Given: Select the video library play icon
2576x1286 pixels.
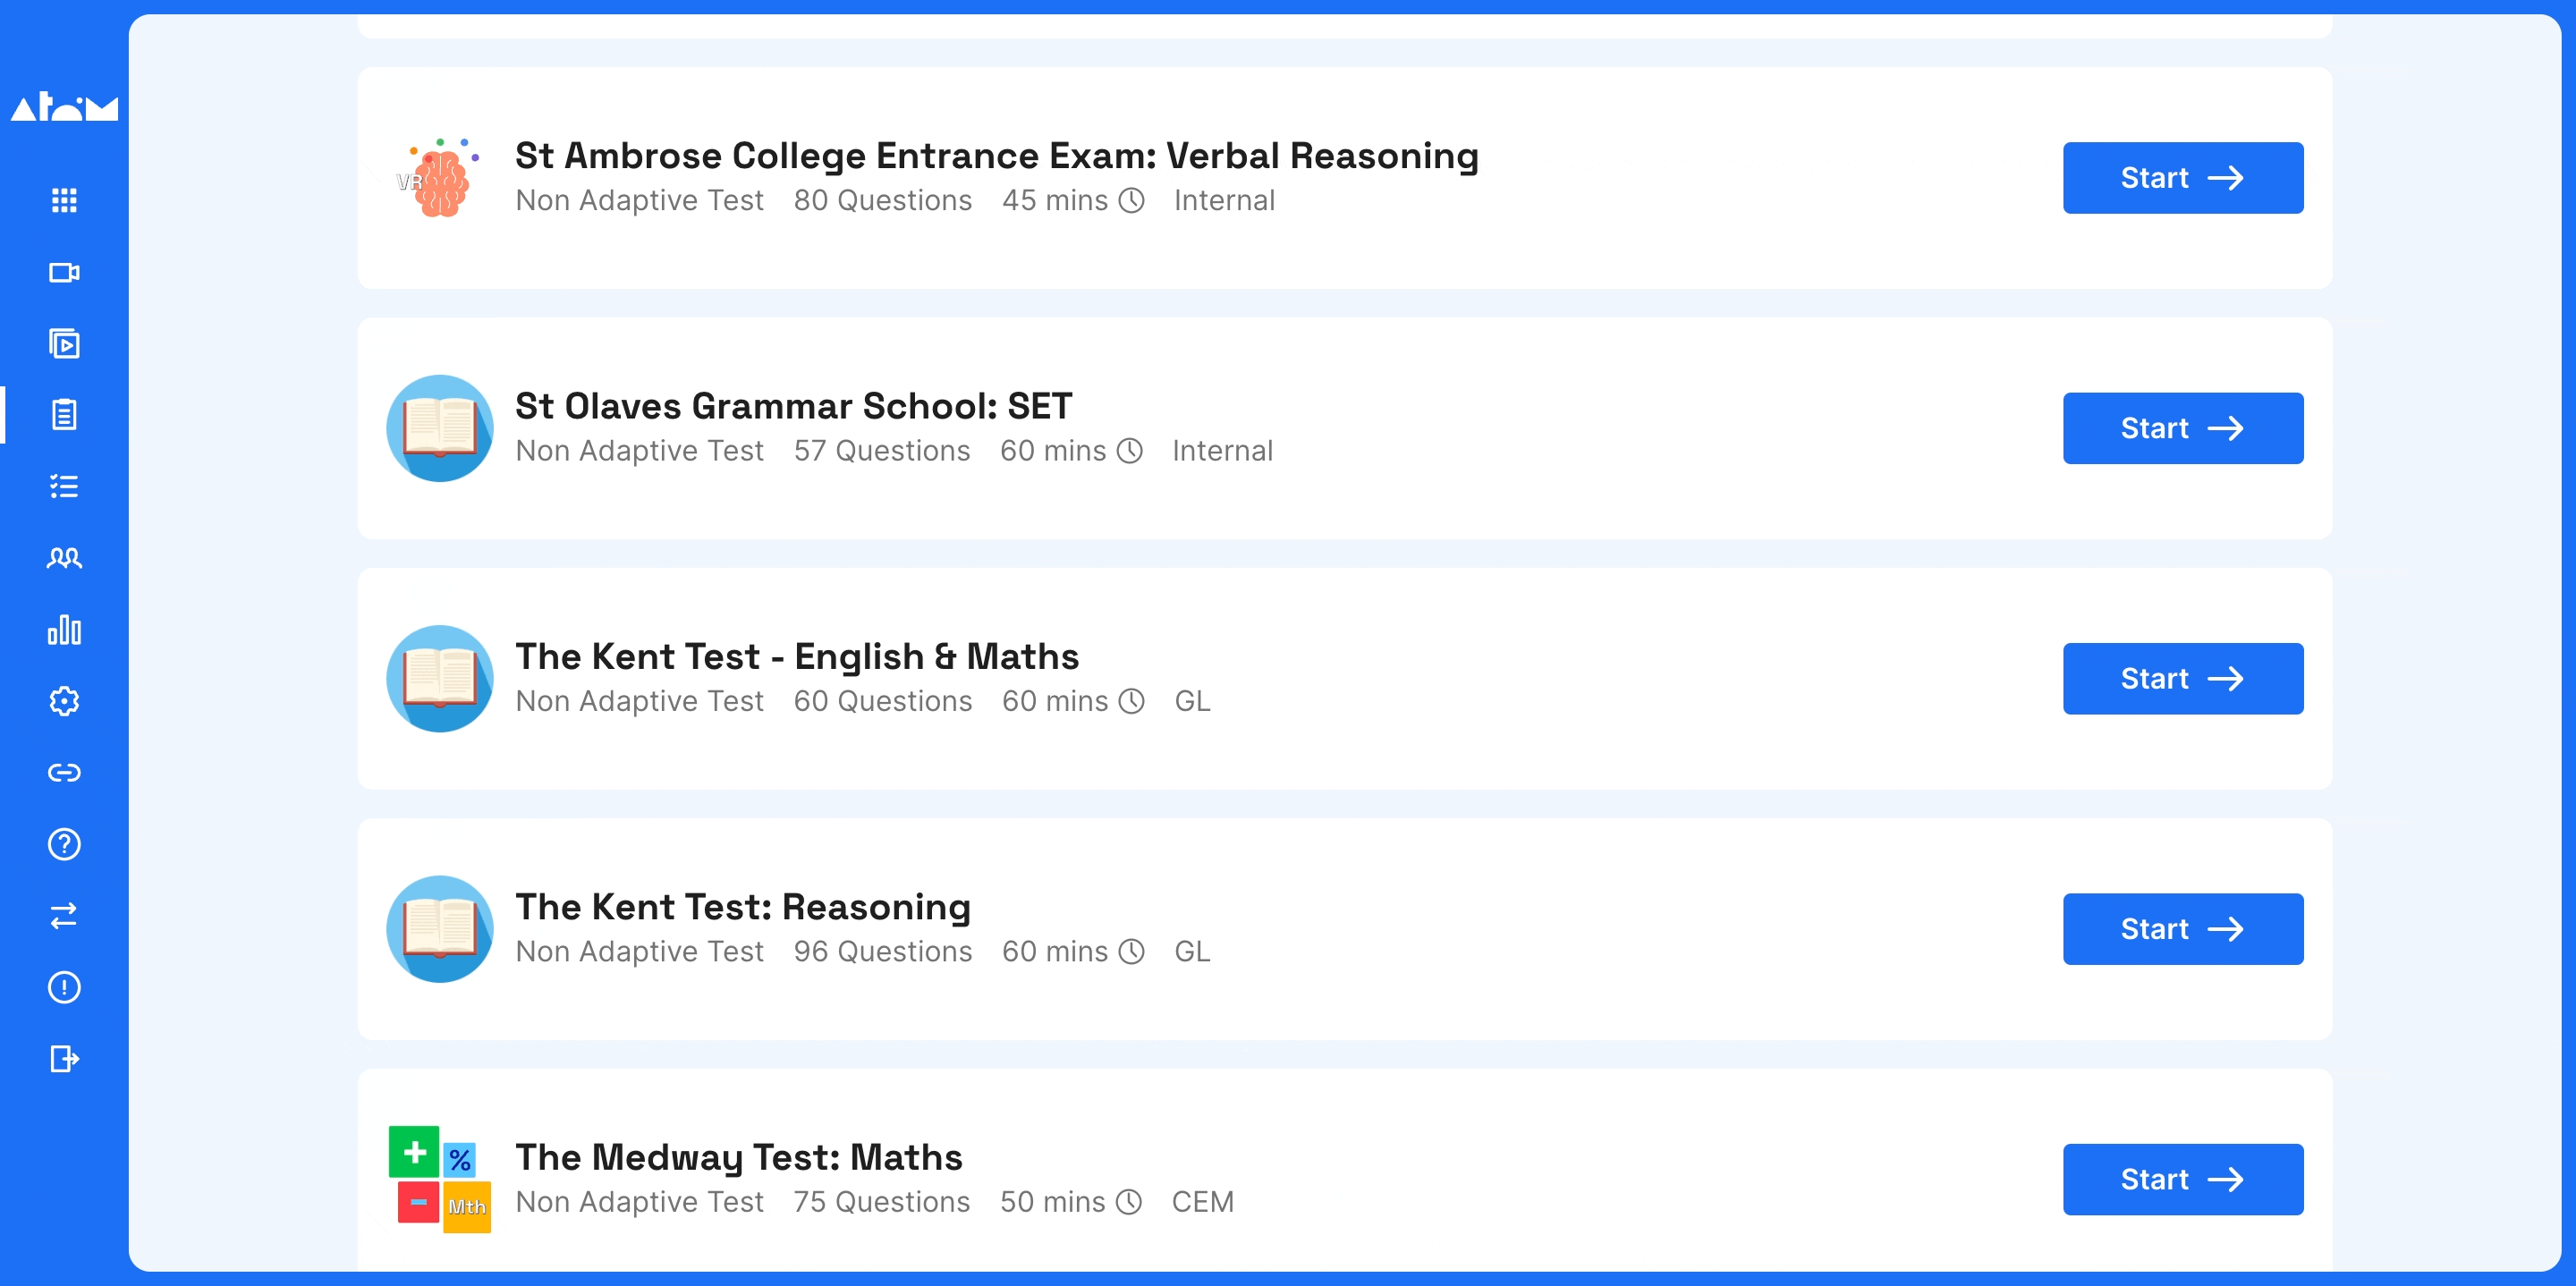Looking at the screenshot, I should click(64, 344).
